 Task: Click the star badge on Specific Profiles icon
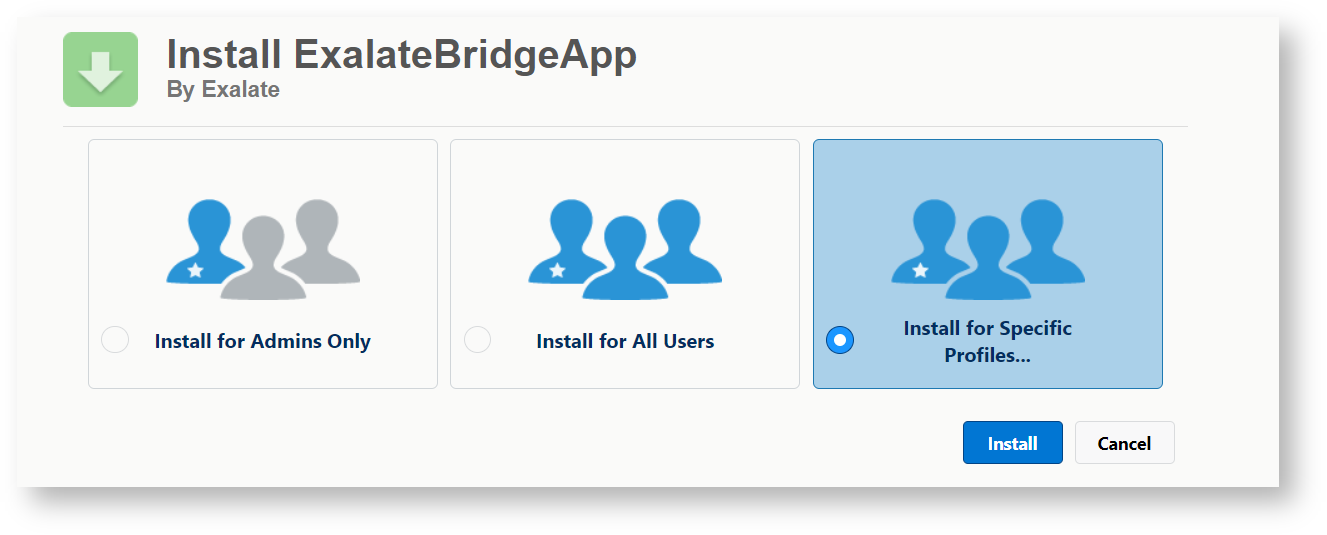[x=921, y=270]
